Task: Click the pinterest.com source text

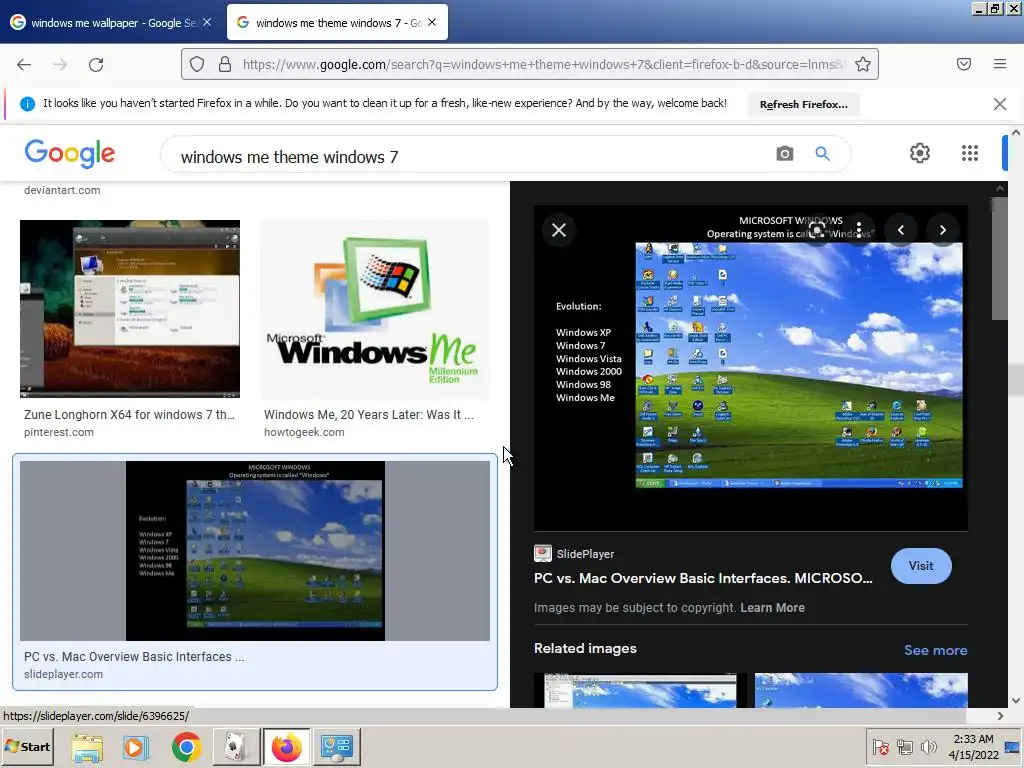Action: [59, 432]
